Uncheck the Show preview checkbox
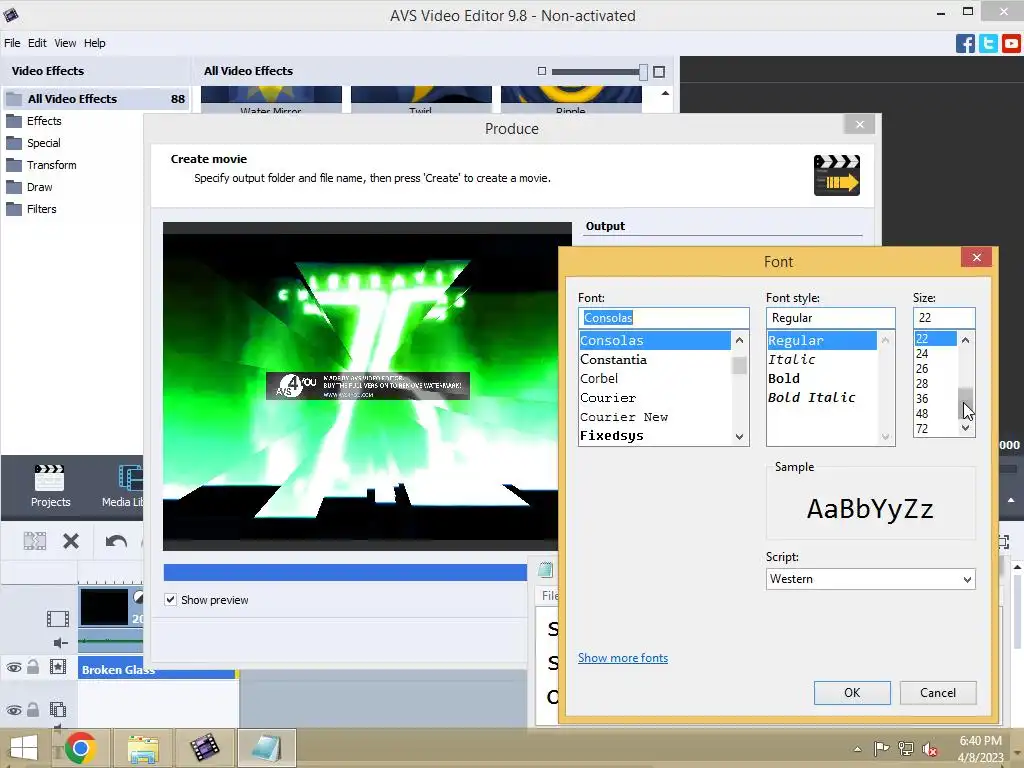 170,600
